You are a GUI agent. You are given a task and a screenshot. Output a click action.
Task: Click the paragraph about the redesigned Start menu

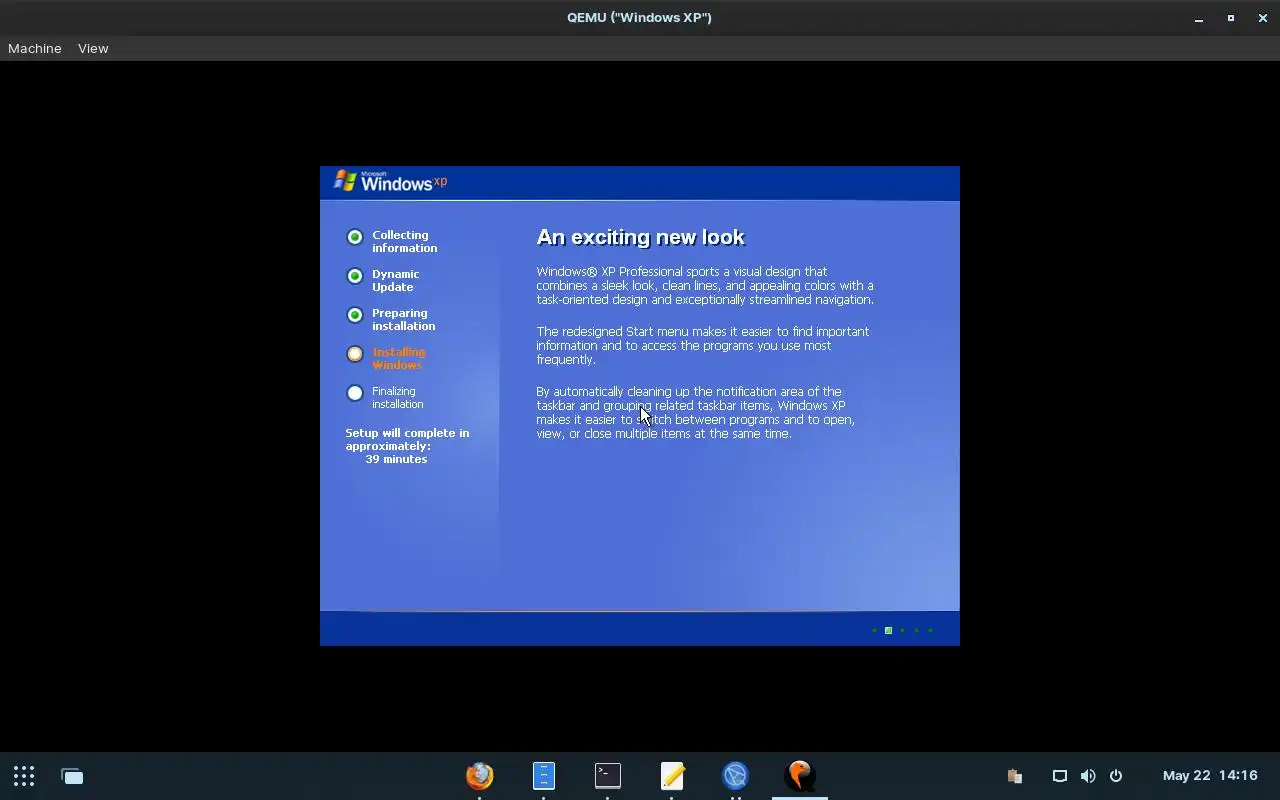[x=703, y=345]
